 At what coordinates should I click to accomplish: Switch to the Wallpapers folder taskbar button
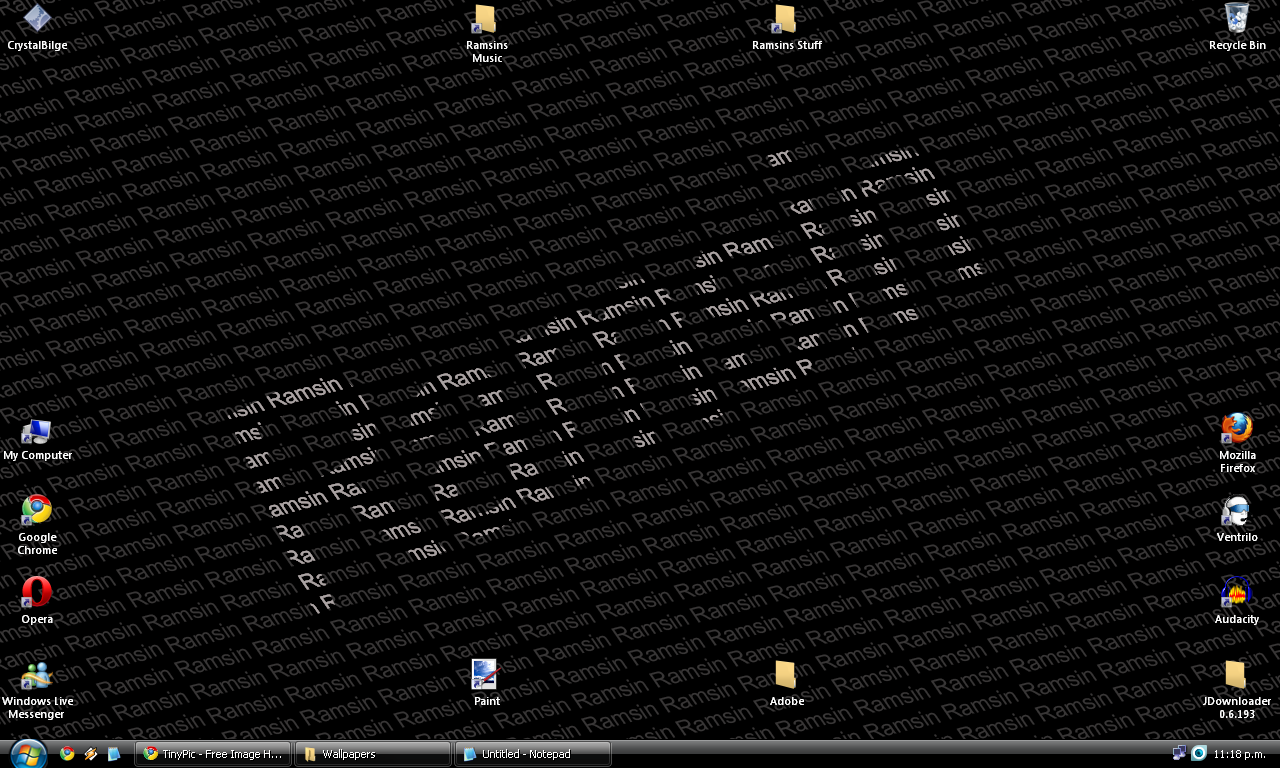(x=373, y=754)
